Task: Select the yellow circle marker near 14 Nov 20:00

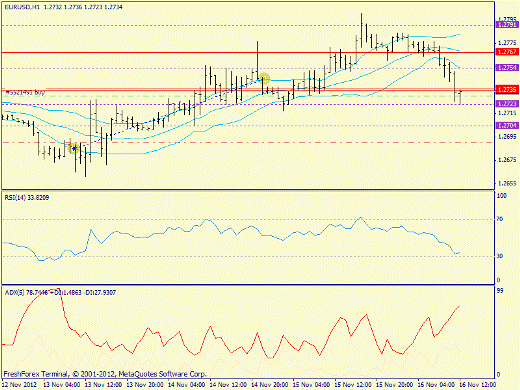Action: [x=264, y=79]
